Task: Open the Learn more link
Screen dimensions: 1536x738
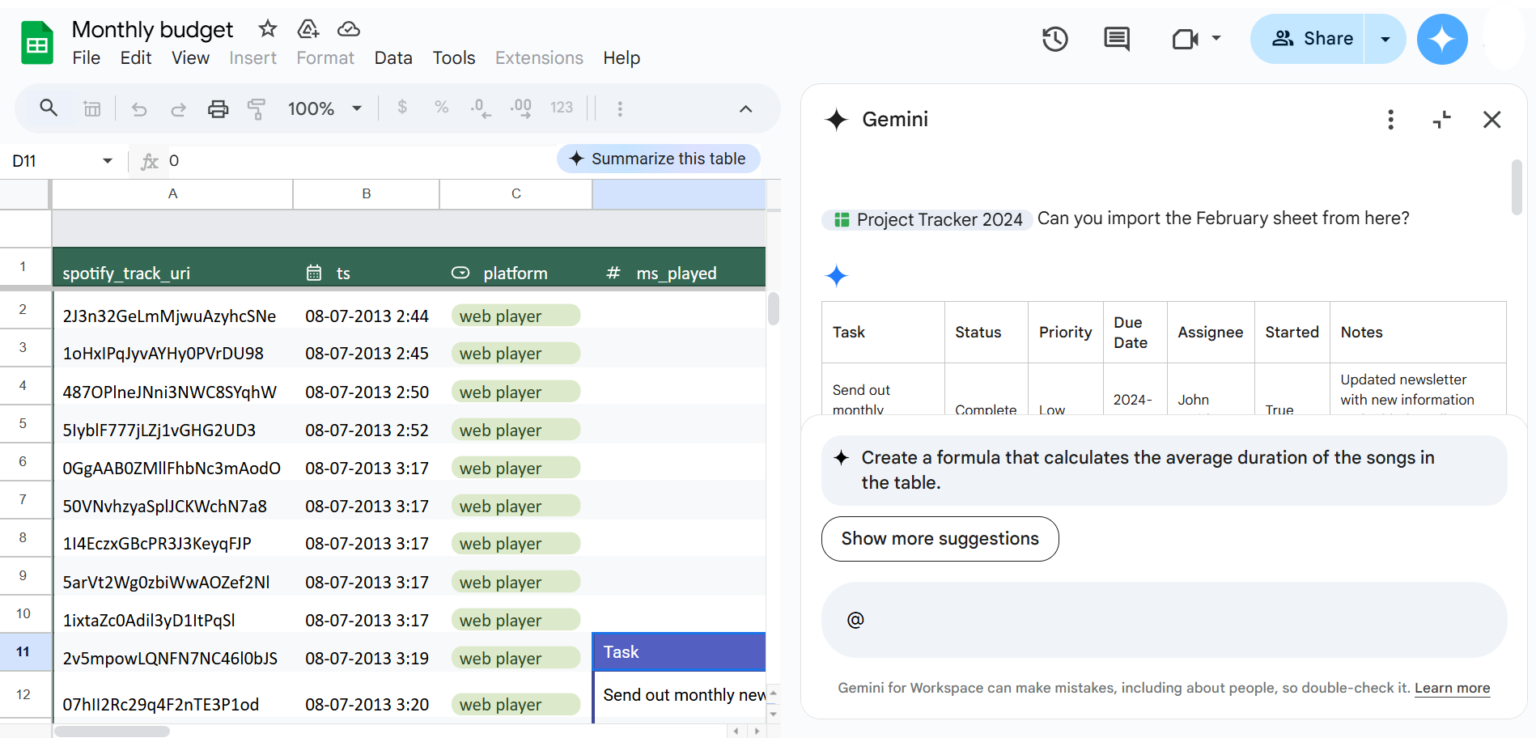Action: click(1452, 688)
